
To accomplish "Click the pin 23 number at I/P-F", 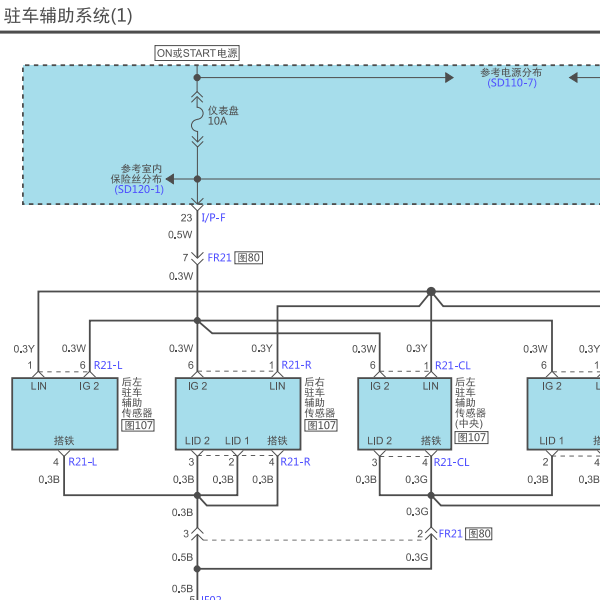I will coord(186,218).
